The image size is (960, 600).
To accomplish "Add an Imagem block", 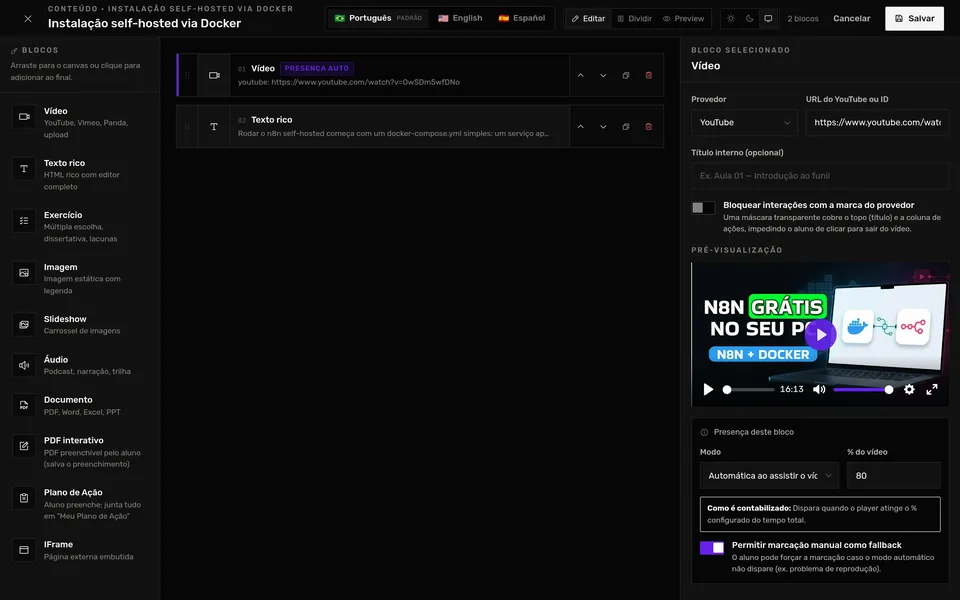I will (x=80, y=279).
